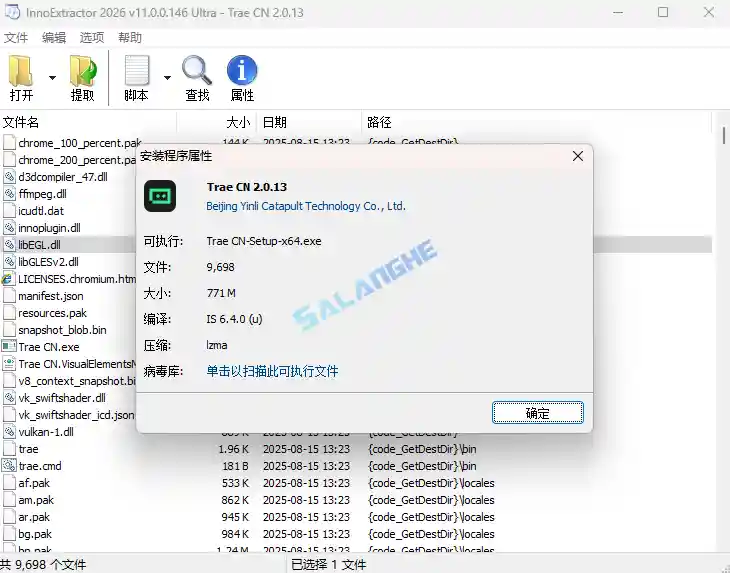Select the libGLESv2.dll file icon
The height and width of the screenshot is (573, 730).
click(x=9, y=262)
